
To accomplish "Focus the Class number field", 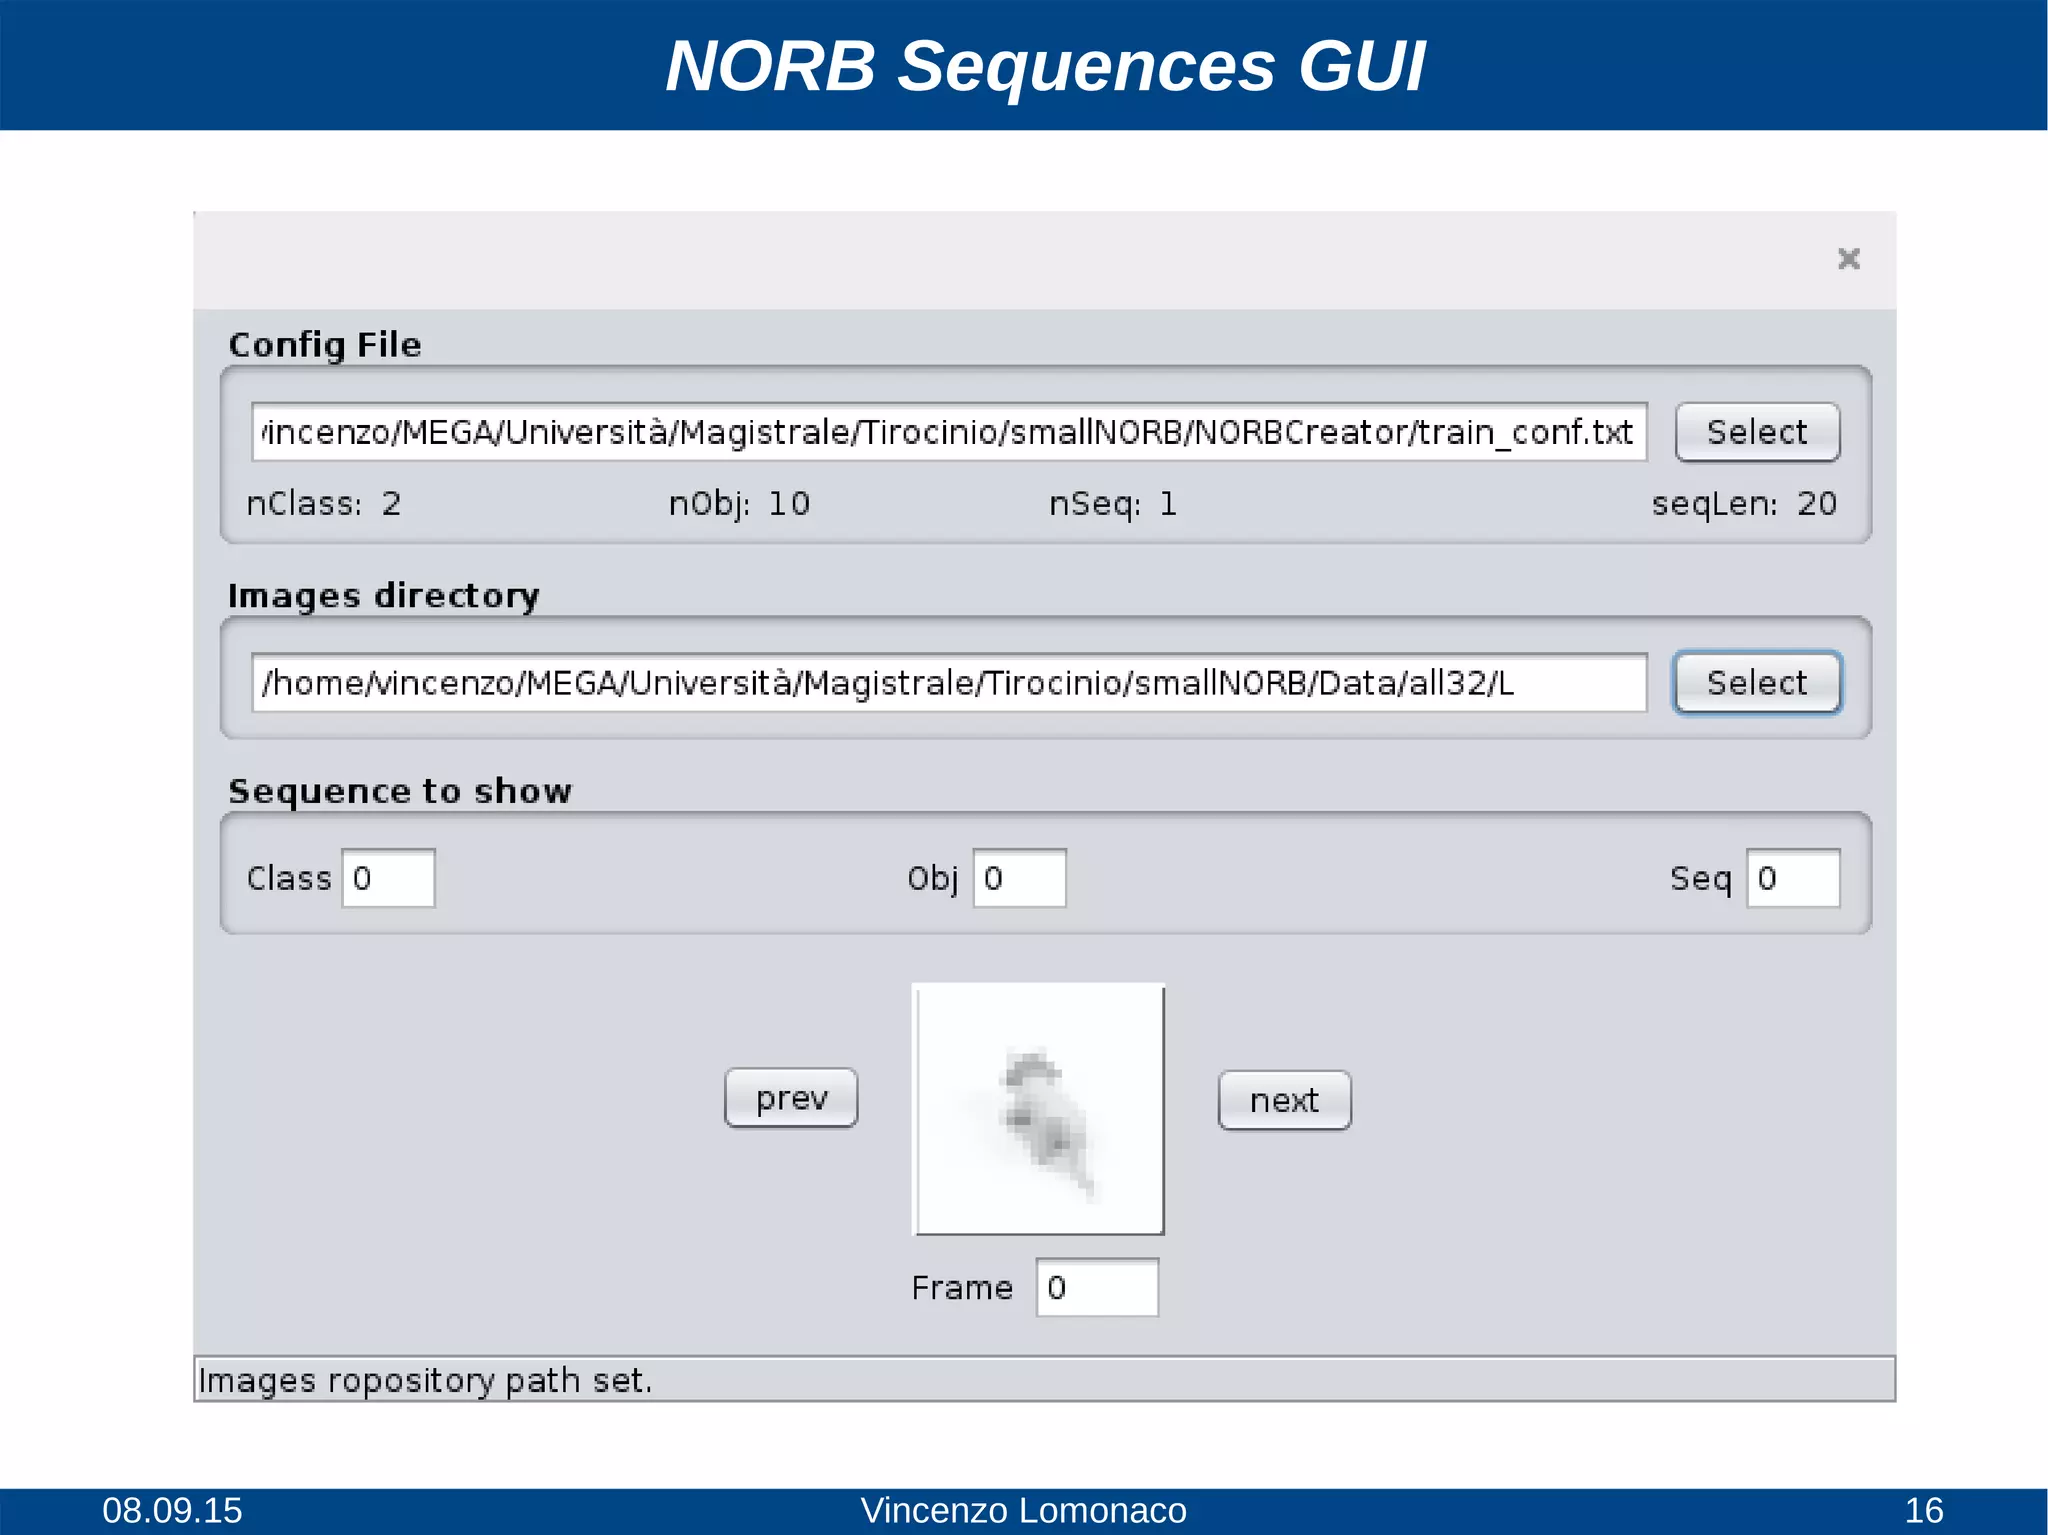I will [x=388, y=878].
